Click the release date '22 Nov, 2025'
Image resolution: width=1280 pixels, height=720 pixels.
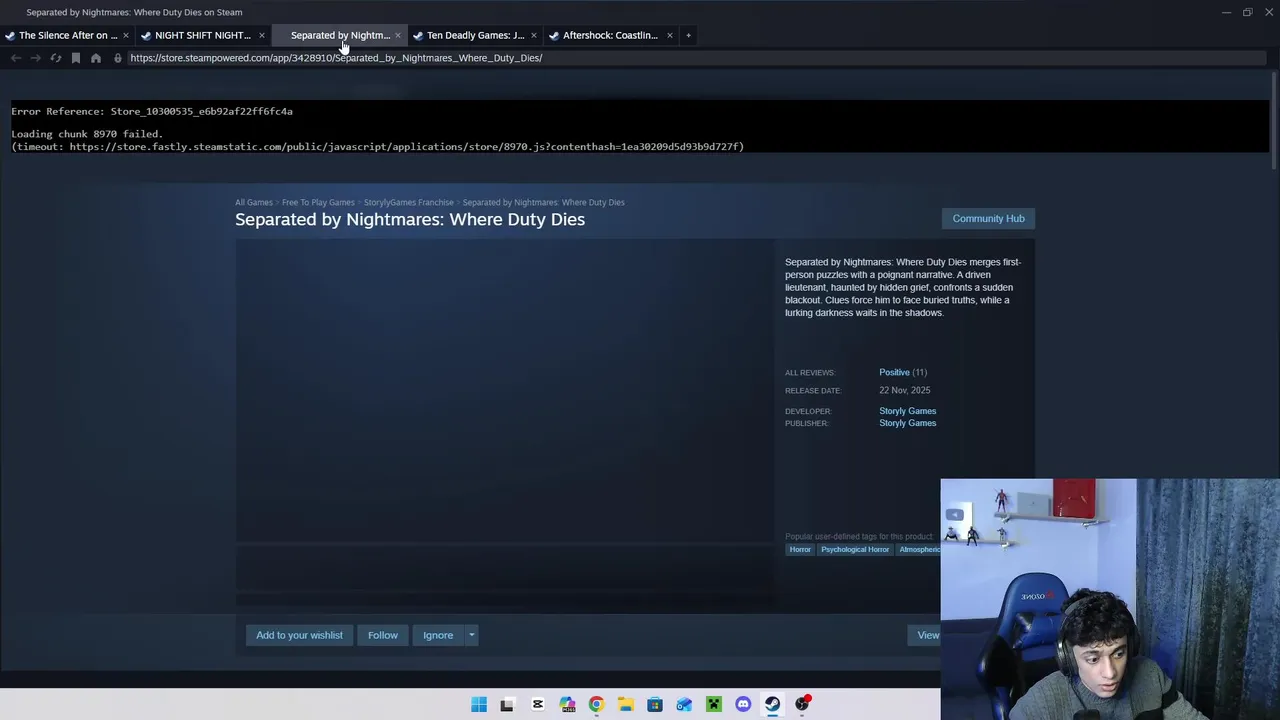904,390
